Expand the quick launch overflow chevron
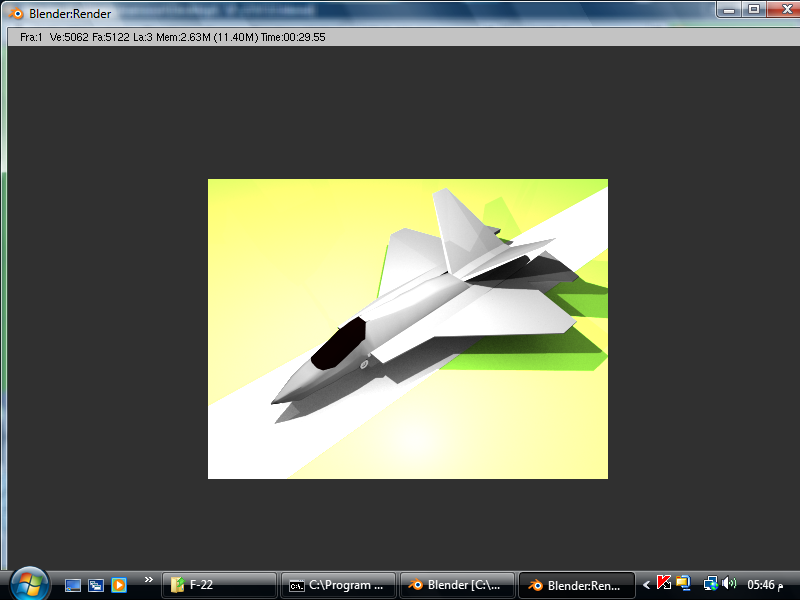 [148, 579]
